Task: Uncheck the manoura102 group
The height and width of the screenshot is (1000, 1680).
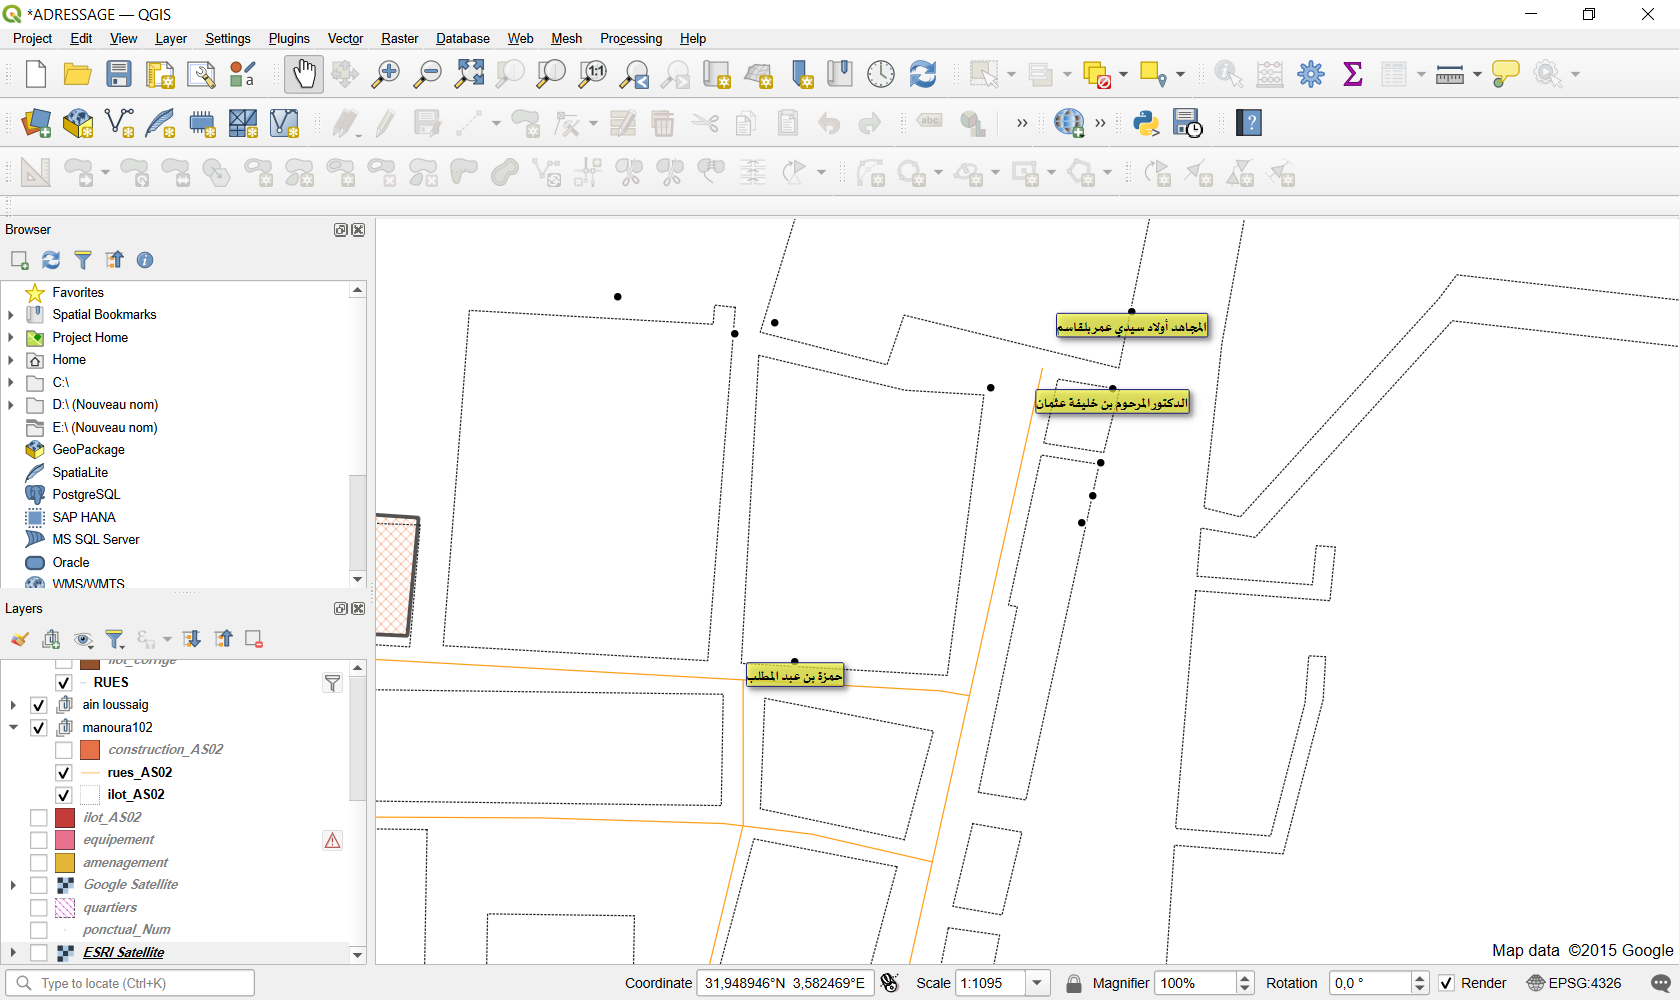Action: [39, 728]
